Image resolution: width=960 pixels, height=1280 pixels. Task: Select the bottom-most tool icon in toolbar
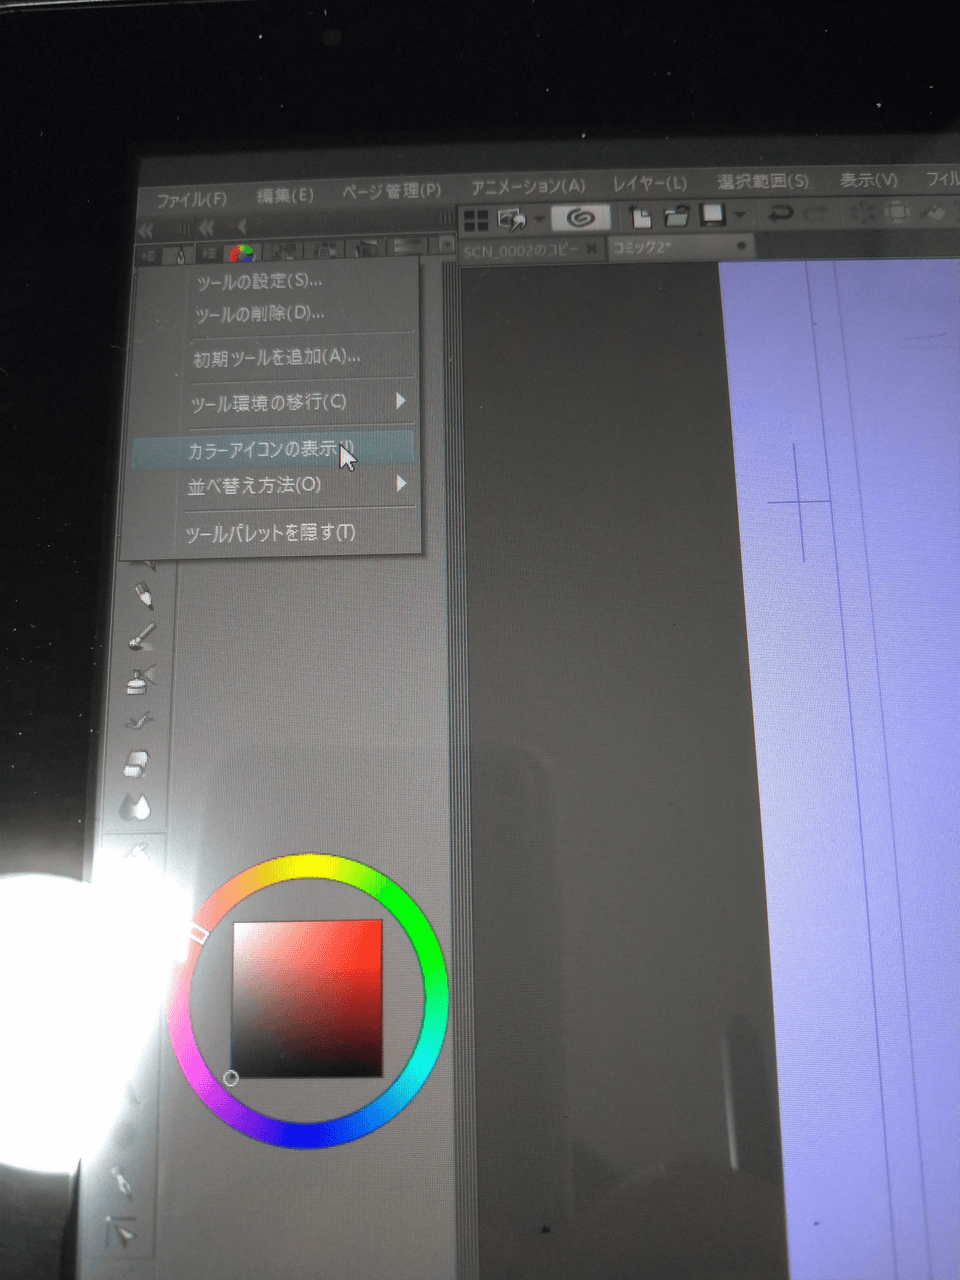click(x=122, y=1231)
